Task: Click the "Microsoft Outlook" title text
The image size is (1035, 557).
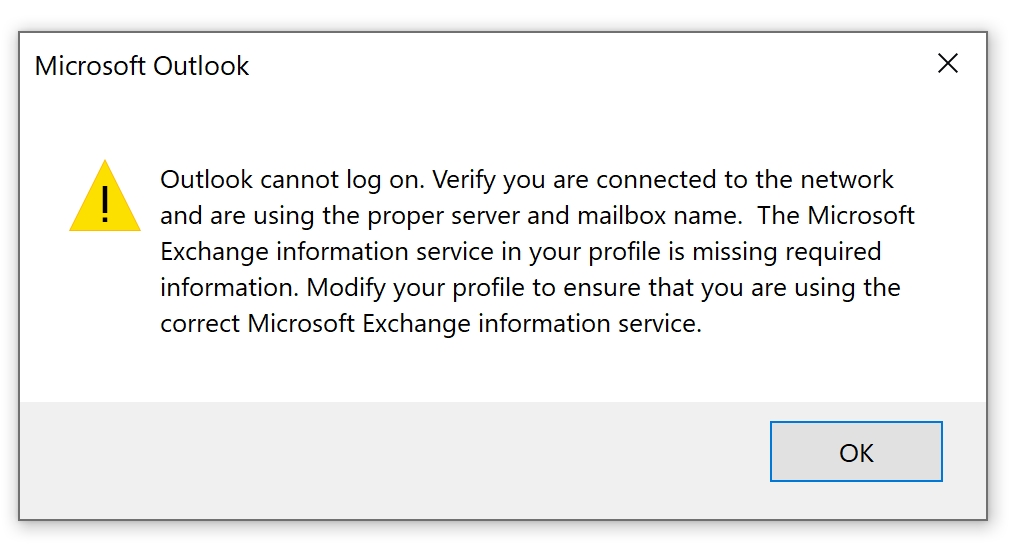Action: (x=142, y=66)
